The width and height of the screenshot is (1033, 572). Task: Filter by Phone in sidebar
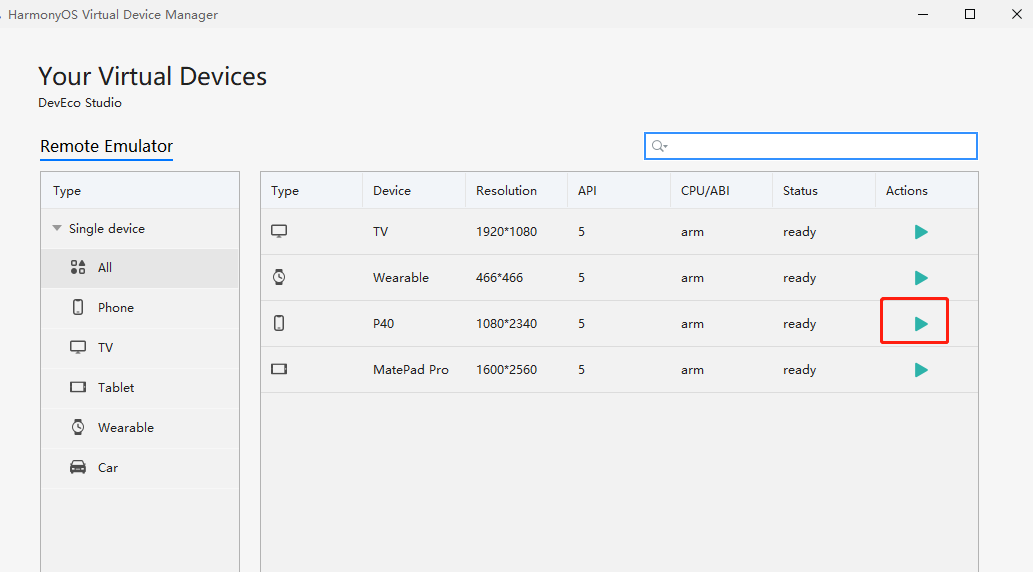click(140, 308)
